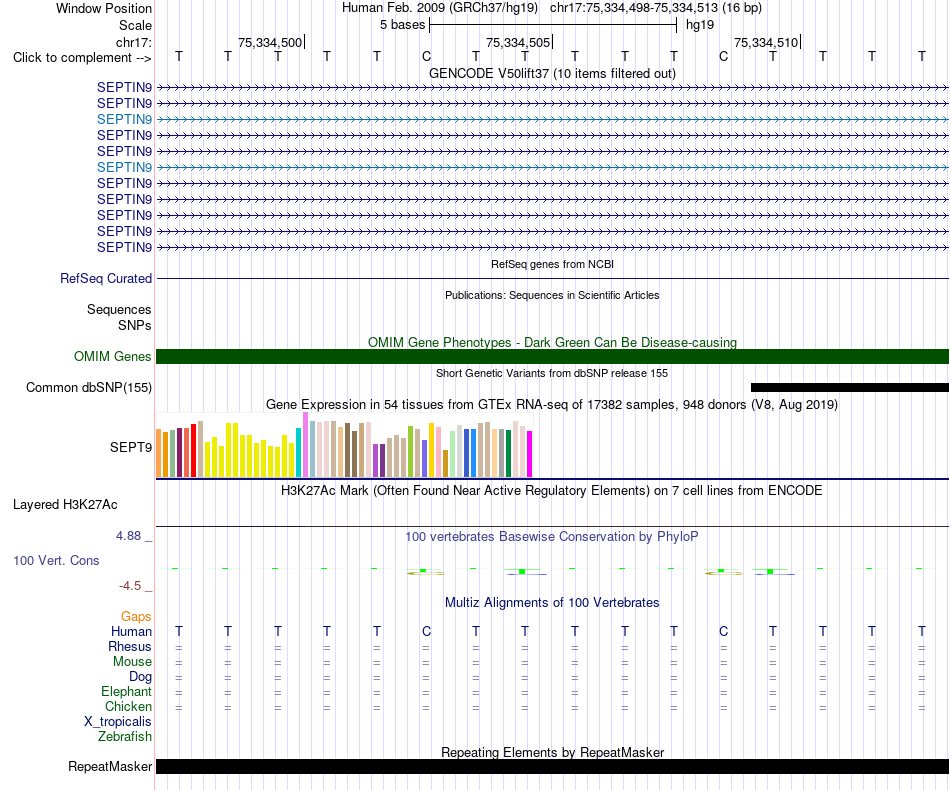950x790 pixels.
Task: Click the RepeatMasker track label
Action: pyautogui.click(x=110, y=766)
